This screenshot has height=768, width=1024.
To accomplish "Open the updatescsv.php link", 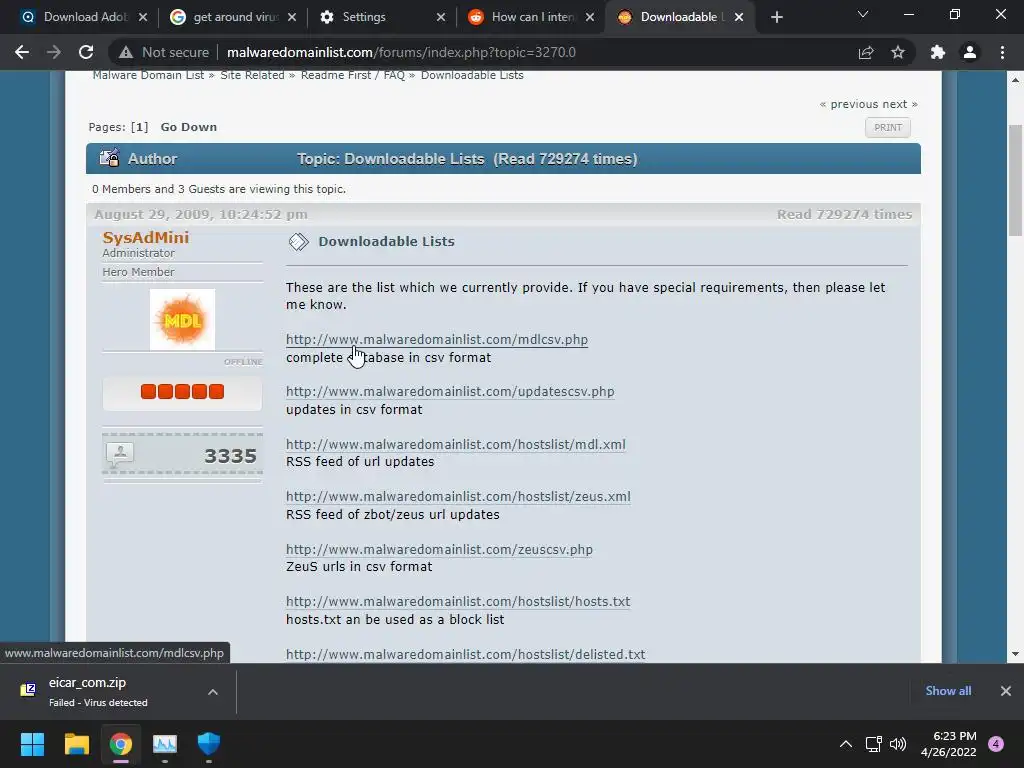I will 450,391.
